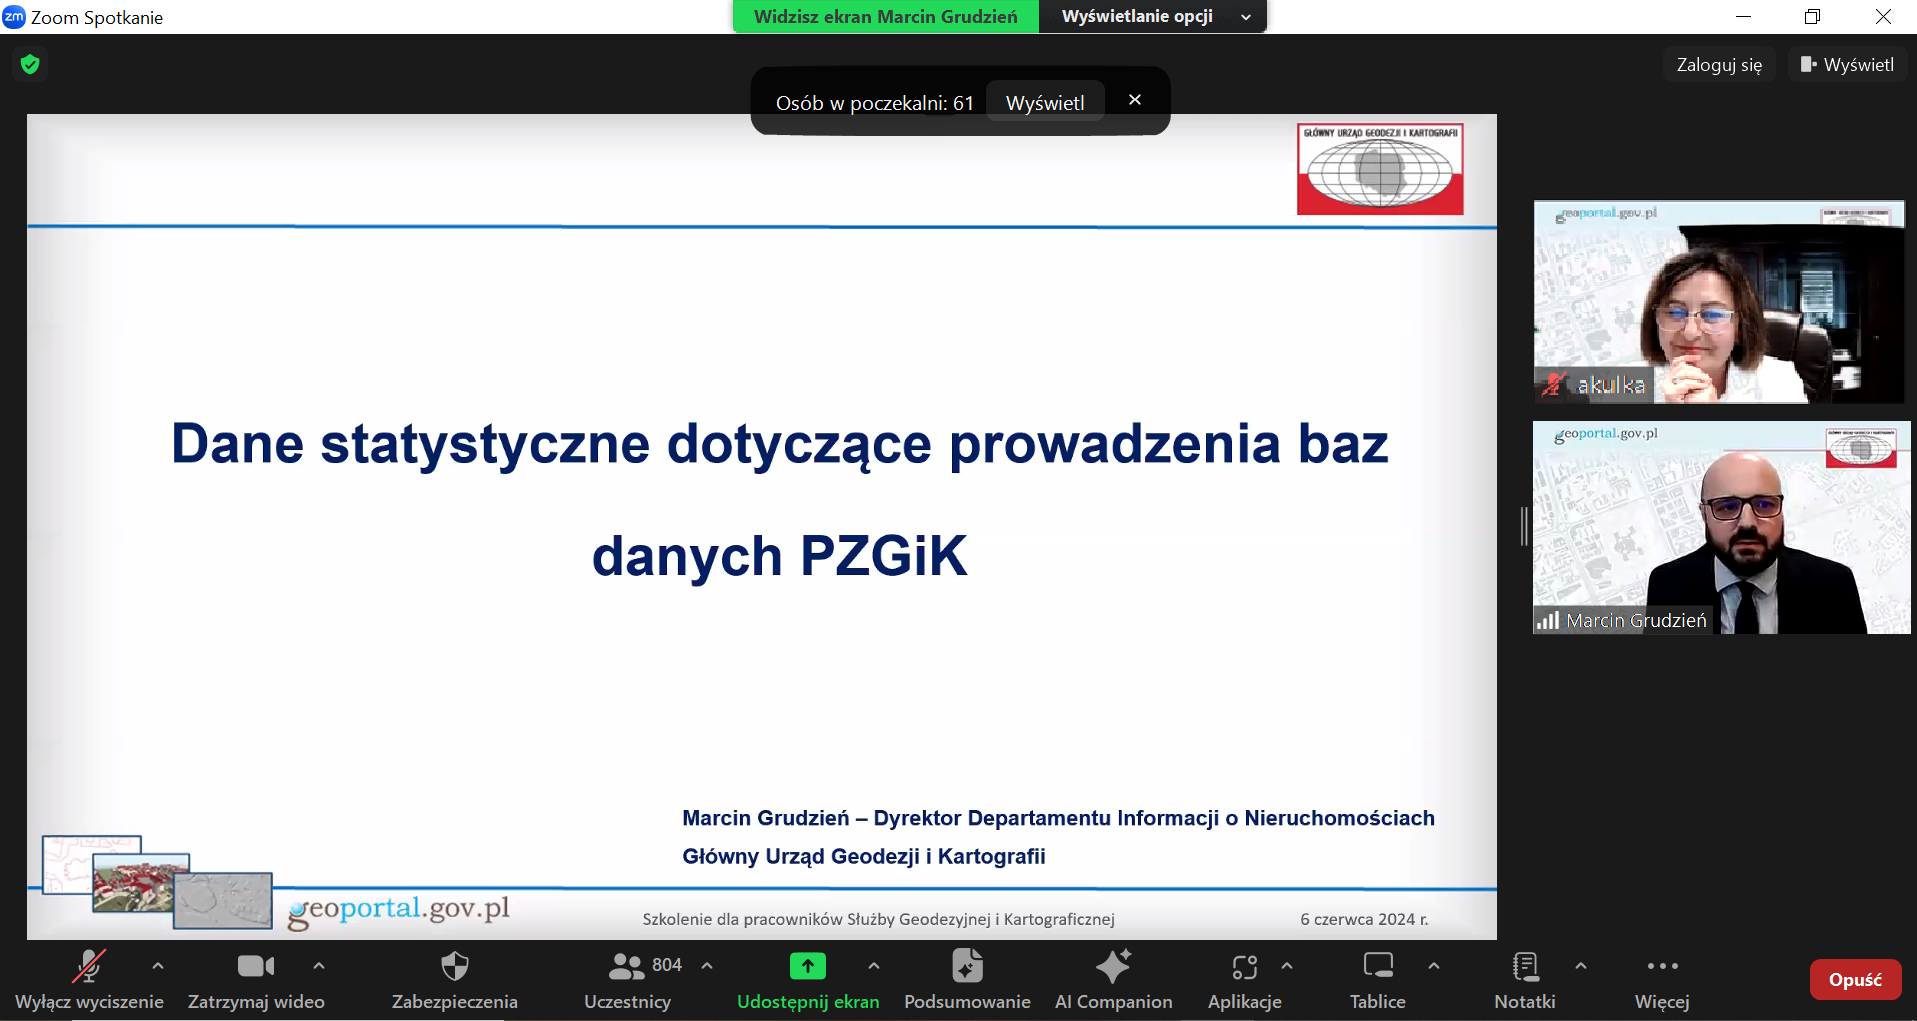This screenshot has height=1021, width=1917.
Task: Open the Notatki notes icon
Action: (1524, 967)
